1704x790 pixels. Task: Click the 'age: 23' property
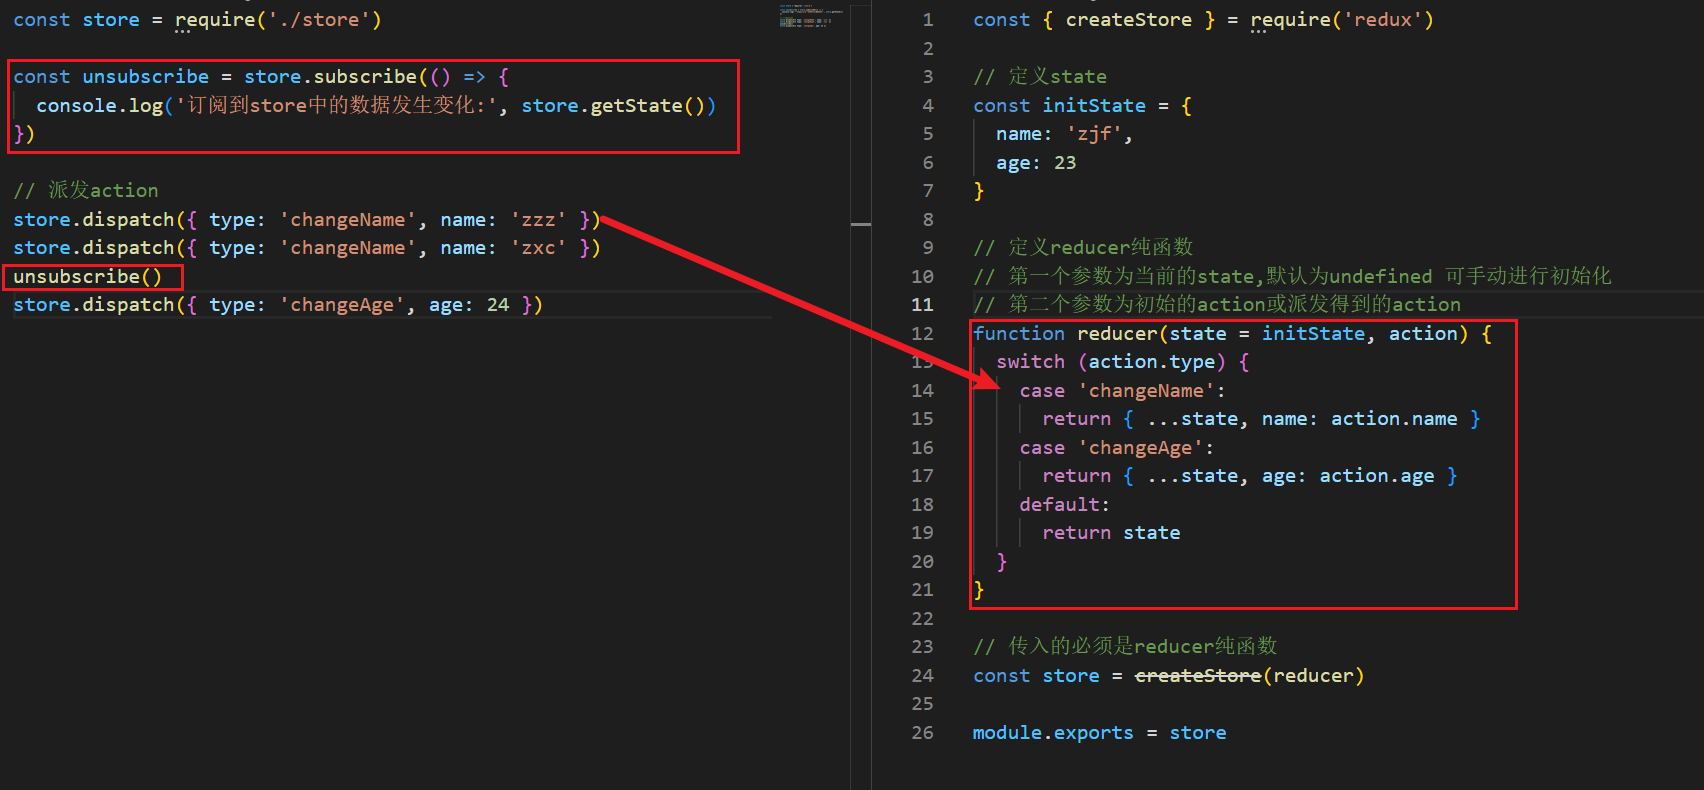point(1036,163)
